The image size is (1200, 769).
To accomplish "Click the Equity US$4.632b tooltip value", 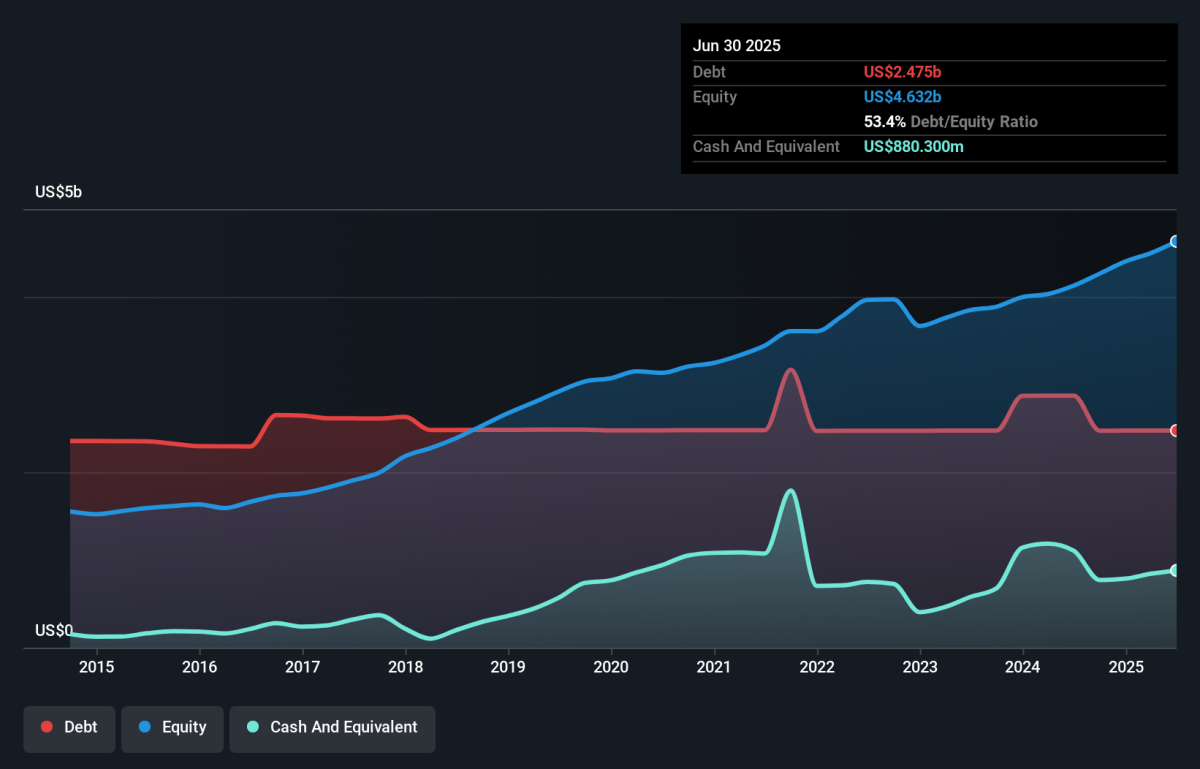I will pos(903,97).
